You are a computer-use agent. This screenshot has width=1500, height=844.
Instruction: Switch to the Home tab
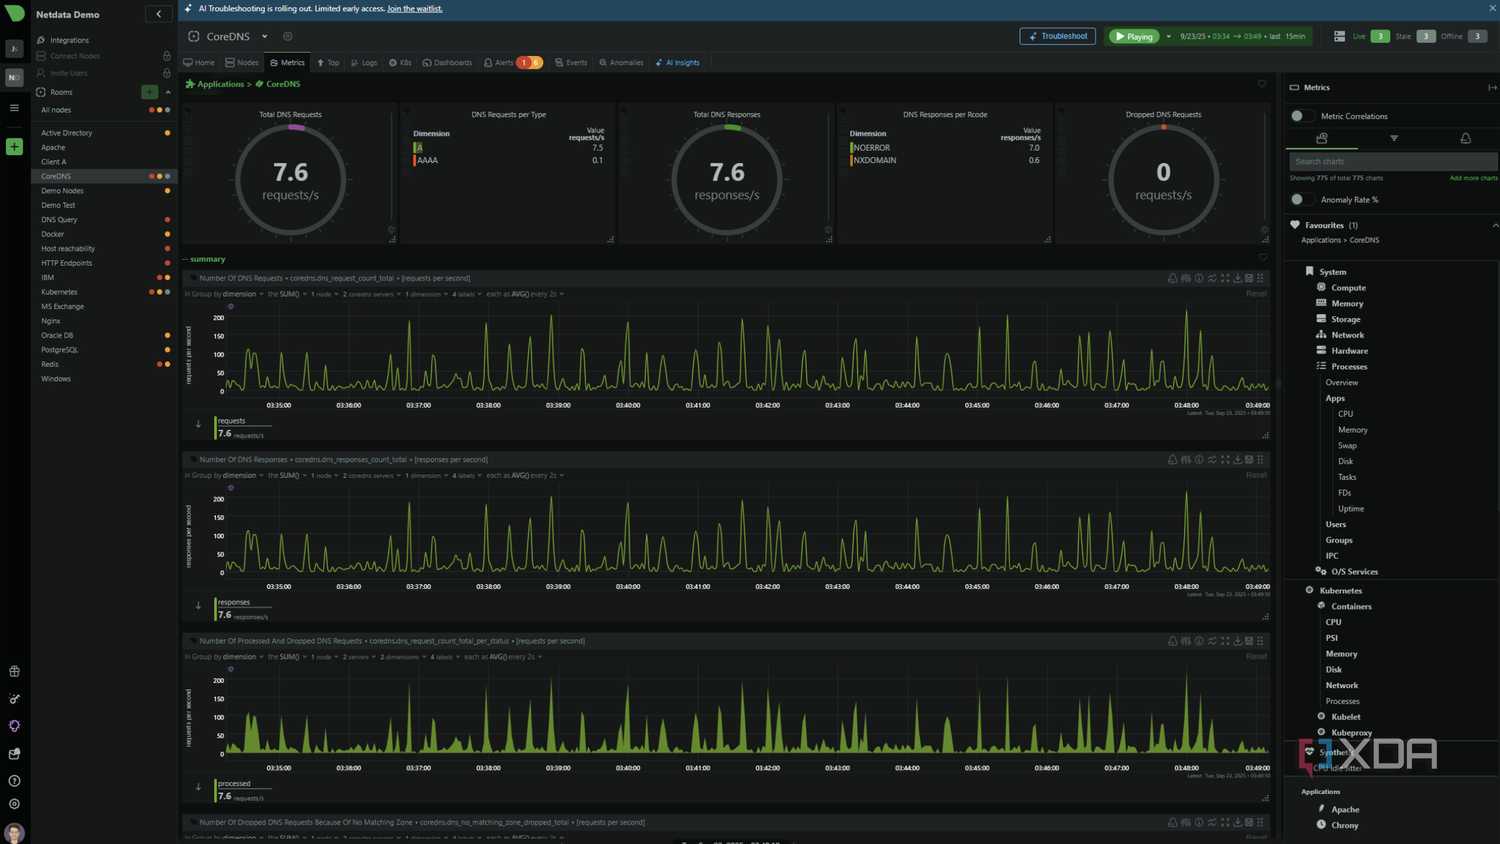pyautogui.click(x=199, y=63)
